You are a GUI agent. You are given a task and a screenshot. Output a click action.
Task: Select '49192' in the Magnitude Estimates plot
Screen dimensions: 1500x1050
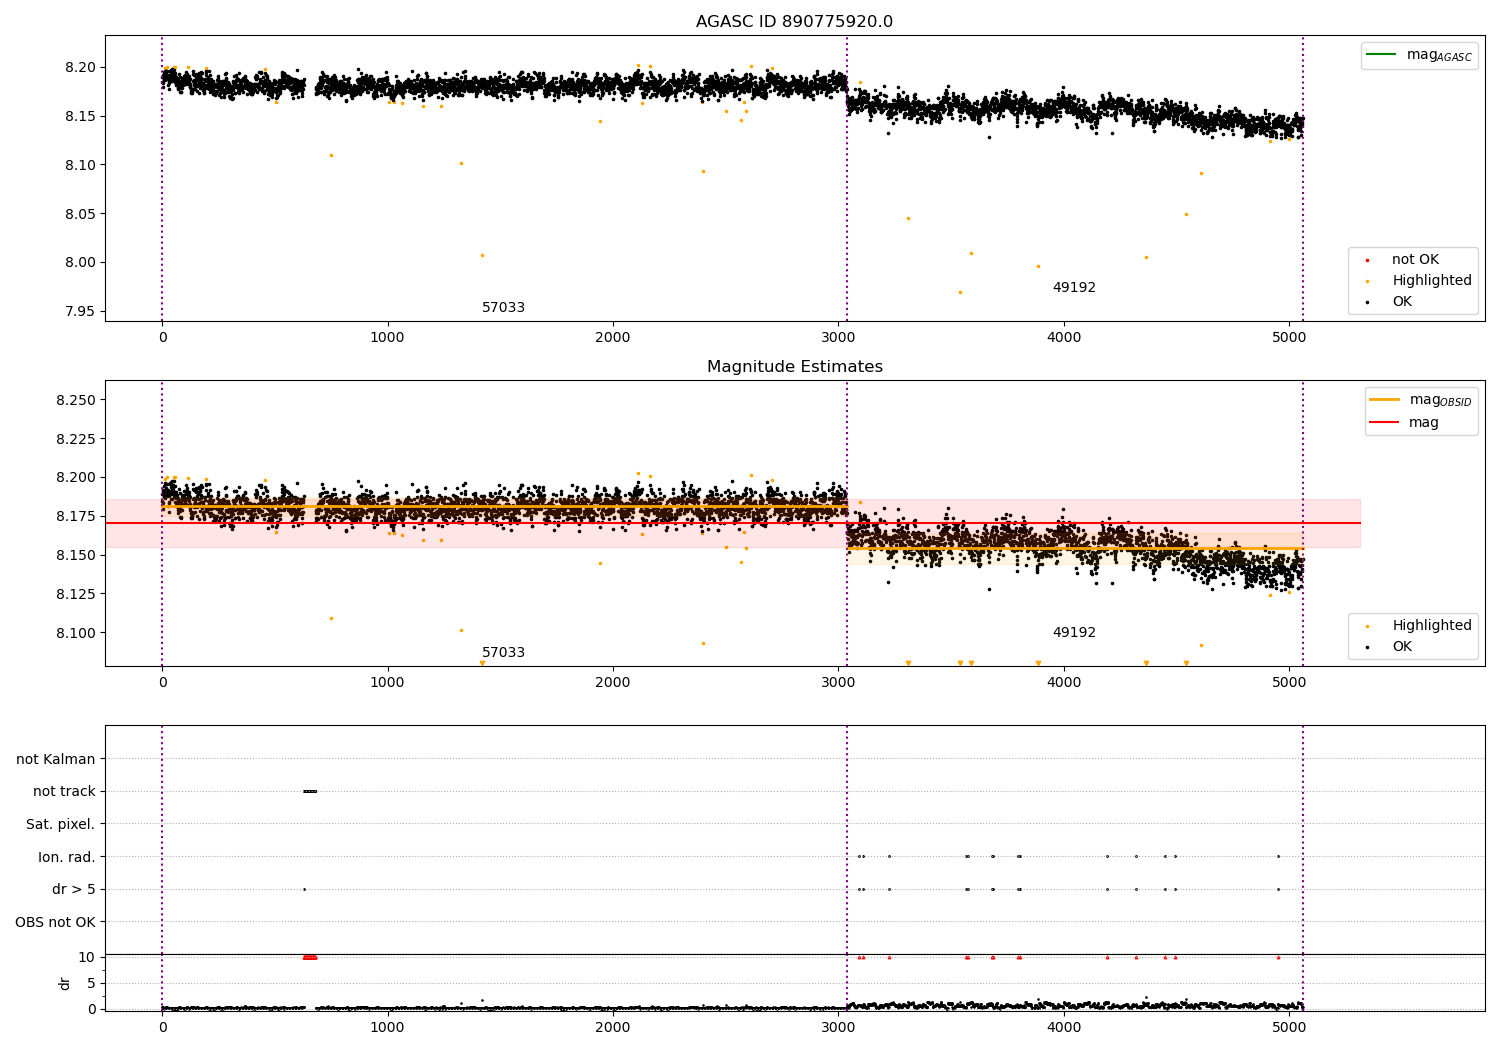[x=1074, y=633]
